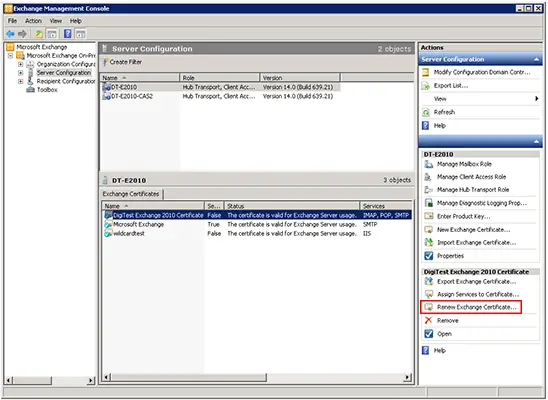Screen dimensions: 548x400
Task: Click the console tree left scroll arrow
Action: point(9,380)
